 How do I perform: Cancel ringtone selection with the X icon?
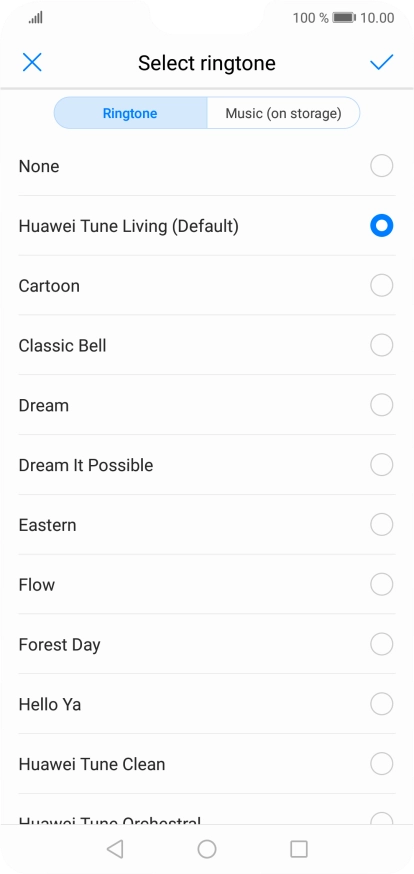32,62
